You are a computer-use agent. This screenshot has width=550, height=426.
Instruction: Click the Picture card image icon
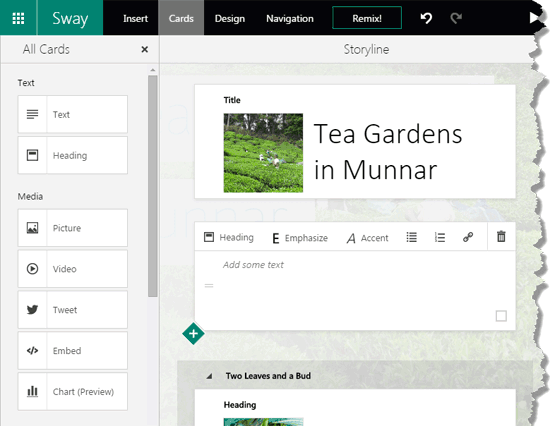coord(32,228)
